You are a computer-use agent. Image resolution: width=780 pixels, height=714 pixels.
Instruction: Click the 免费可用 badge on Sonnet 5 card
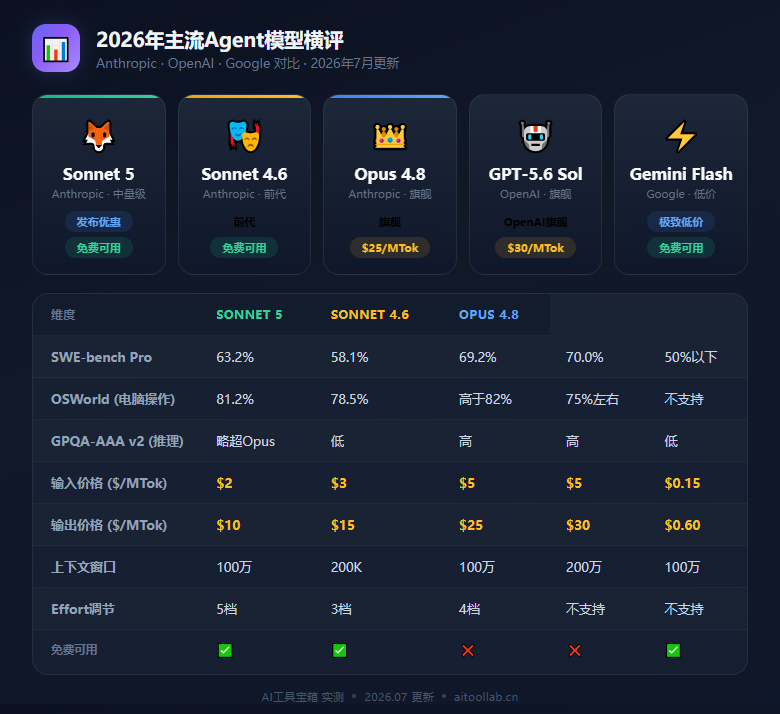pyautogui.click(x=98, y=248)
